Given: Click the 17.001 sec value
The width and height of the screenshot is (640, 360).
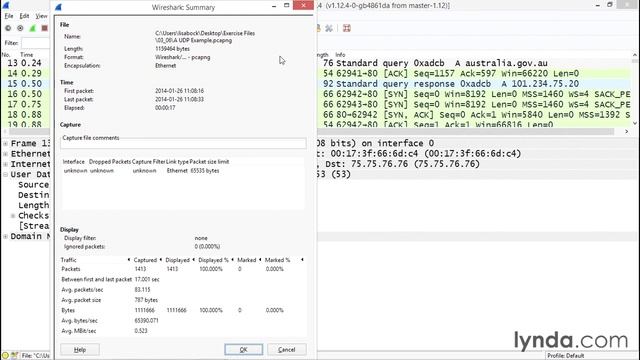Looking at the screenshot, I should click(x=147, y=280).
